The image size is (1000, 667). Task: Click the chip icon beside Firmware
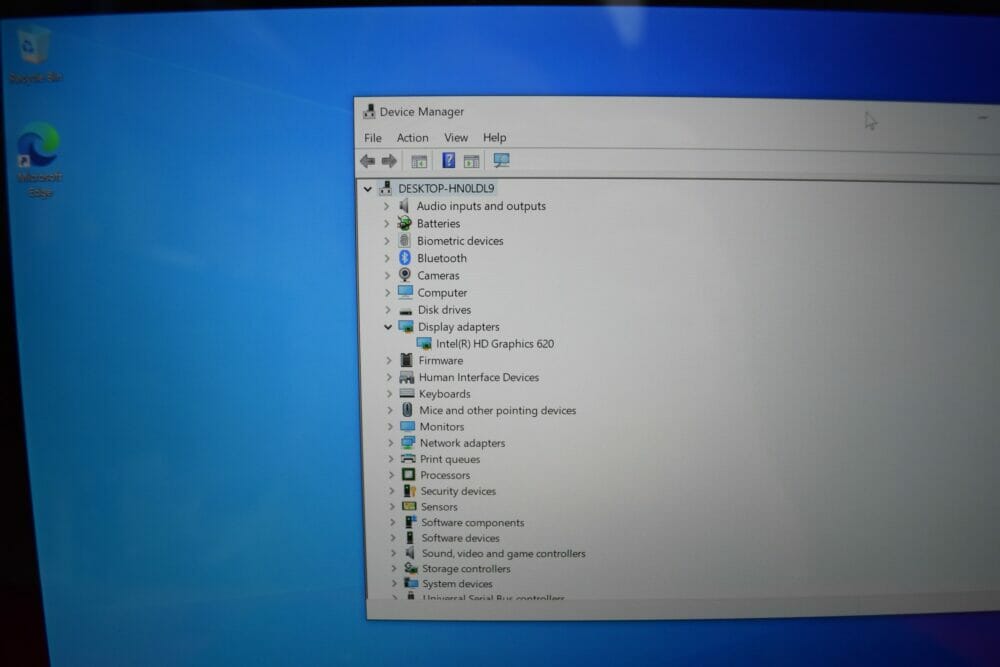click(406, 360)
